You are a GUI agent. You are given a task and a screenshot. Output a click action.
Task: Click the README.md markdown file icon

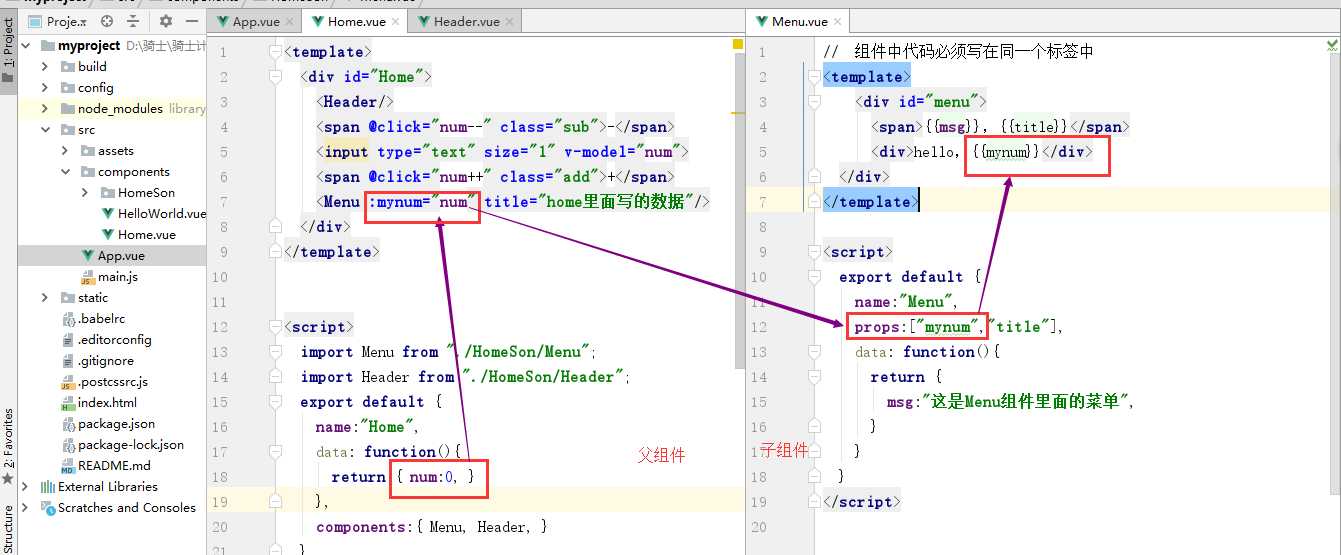[67, 466]
